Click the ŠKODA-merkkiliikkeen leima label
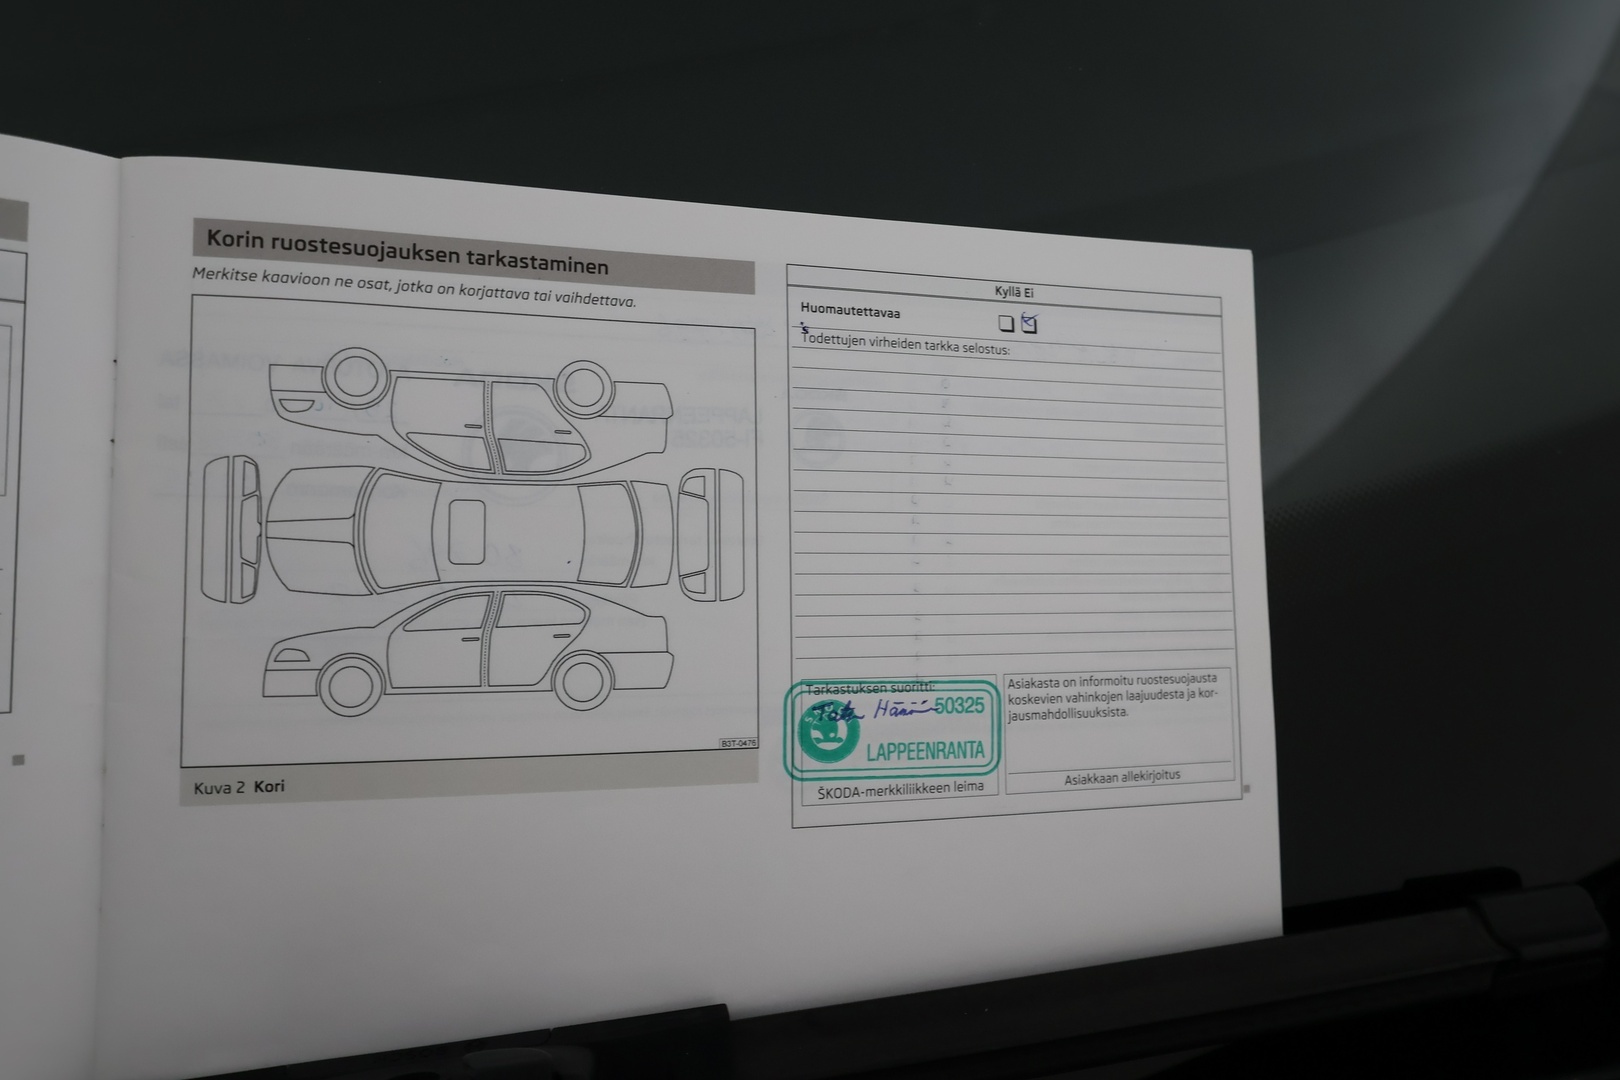The height and width of the screenshot is (1080, 1620). point(900,788)
